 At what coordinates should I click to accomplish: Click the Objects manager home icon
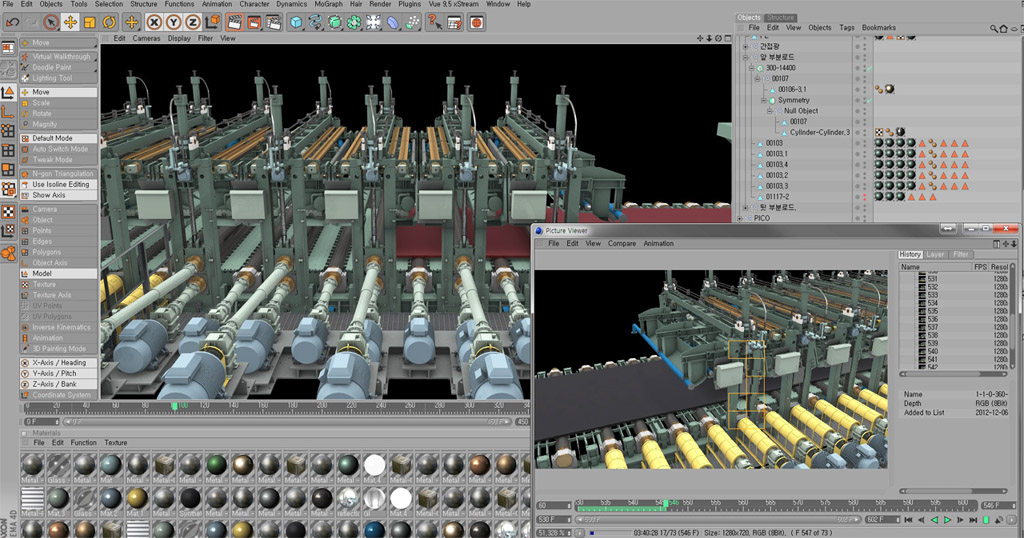pos(1004,28)
